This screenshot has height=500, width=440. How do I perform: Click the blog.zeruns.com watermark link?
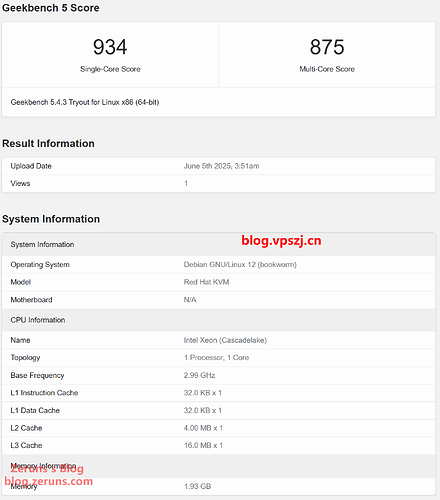pyautogui.click(x=49, y=481)
